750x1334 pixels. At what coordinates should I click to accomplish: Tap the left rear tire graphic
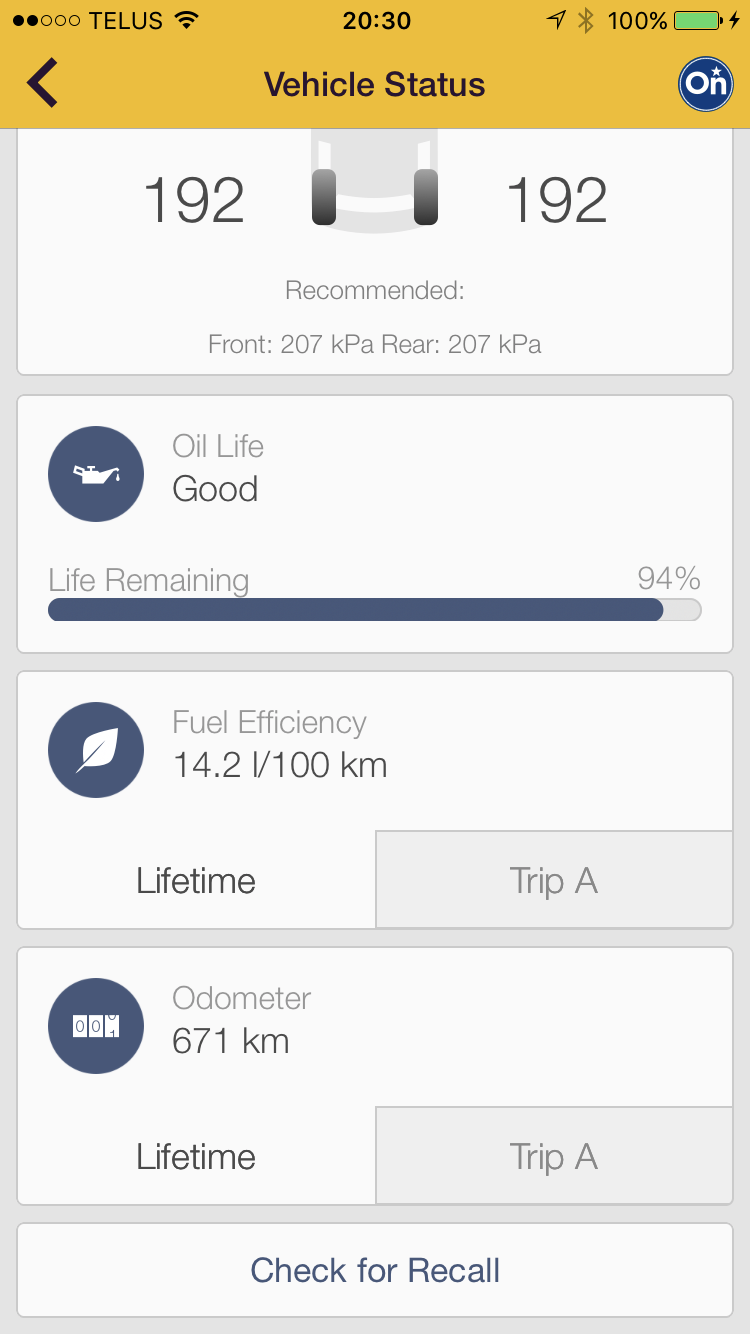tap(324, 197)
